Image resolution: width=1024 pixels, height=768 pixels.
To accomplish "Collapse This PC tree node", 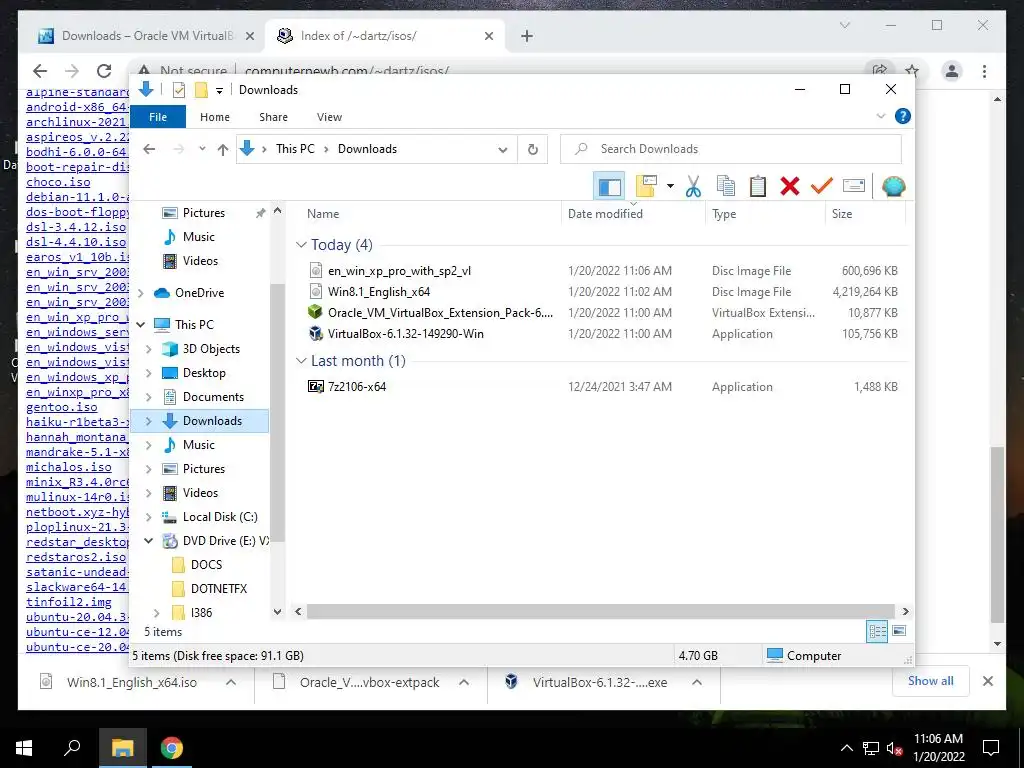I will (x=141, y=325).
